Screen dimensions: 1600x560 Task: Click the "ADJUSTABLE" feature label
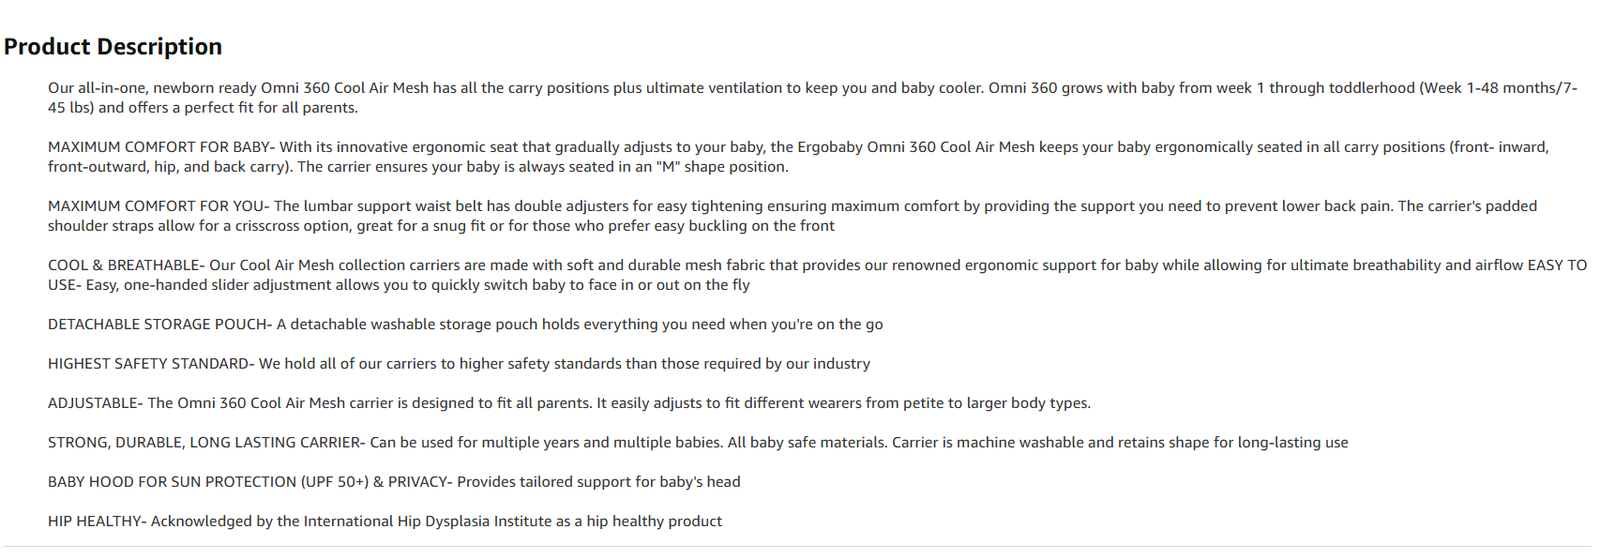tap(93, 403)
